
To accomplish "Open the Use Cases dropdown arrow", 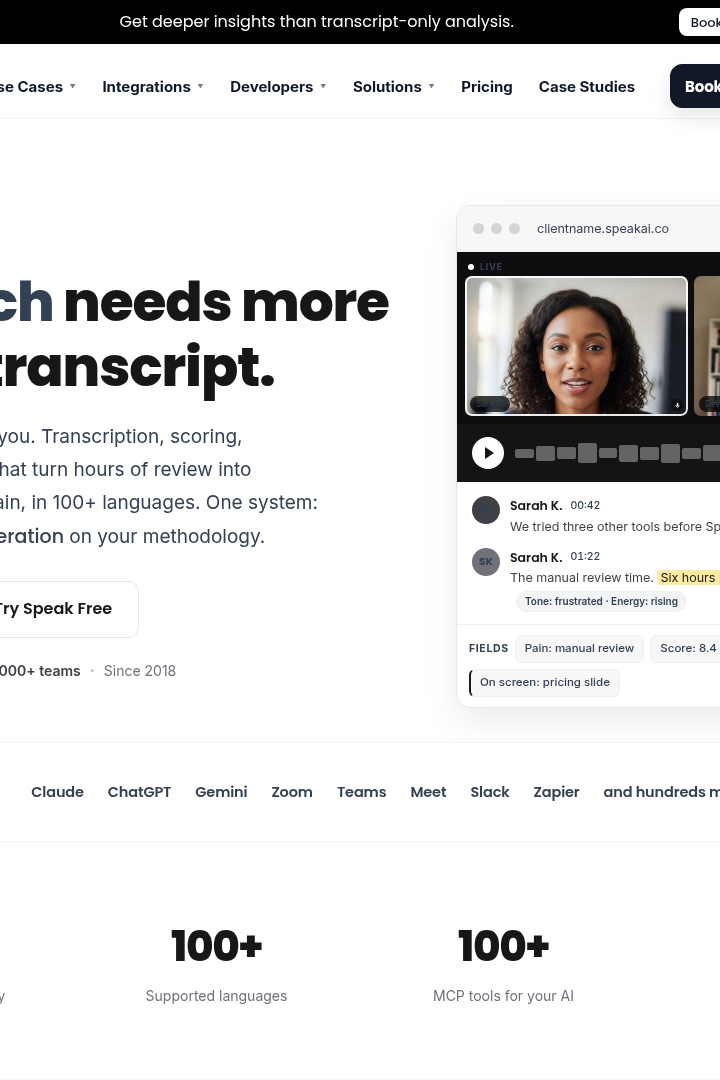I will [x=72, y=87].
